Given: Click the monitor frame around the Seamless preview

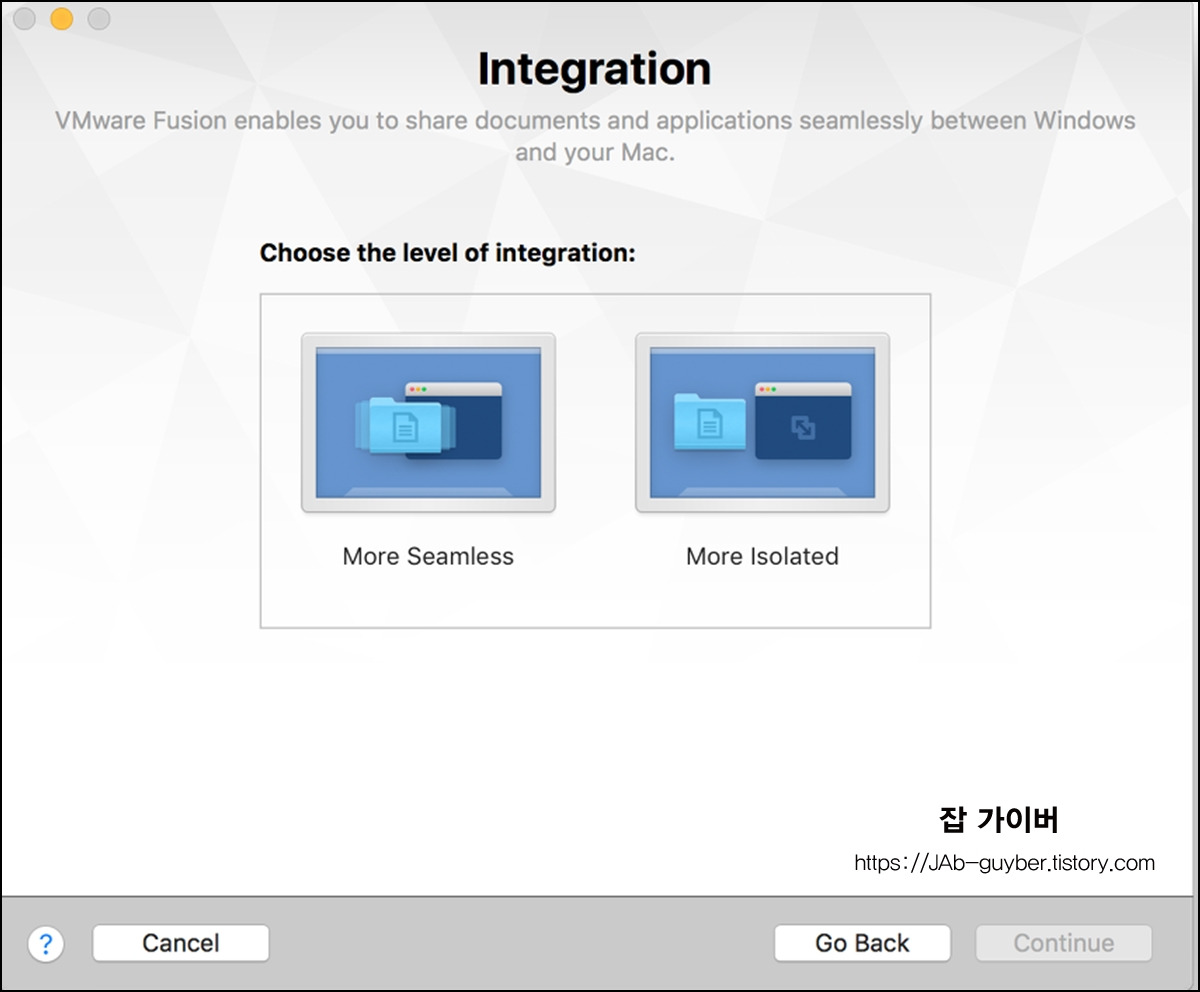Looking at the screenshot, I should tap(427, 508).
